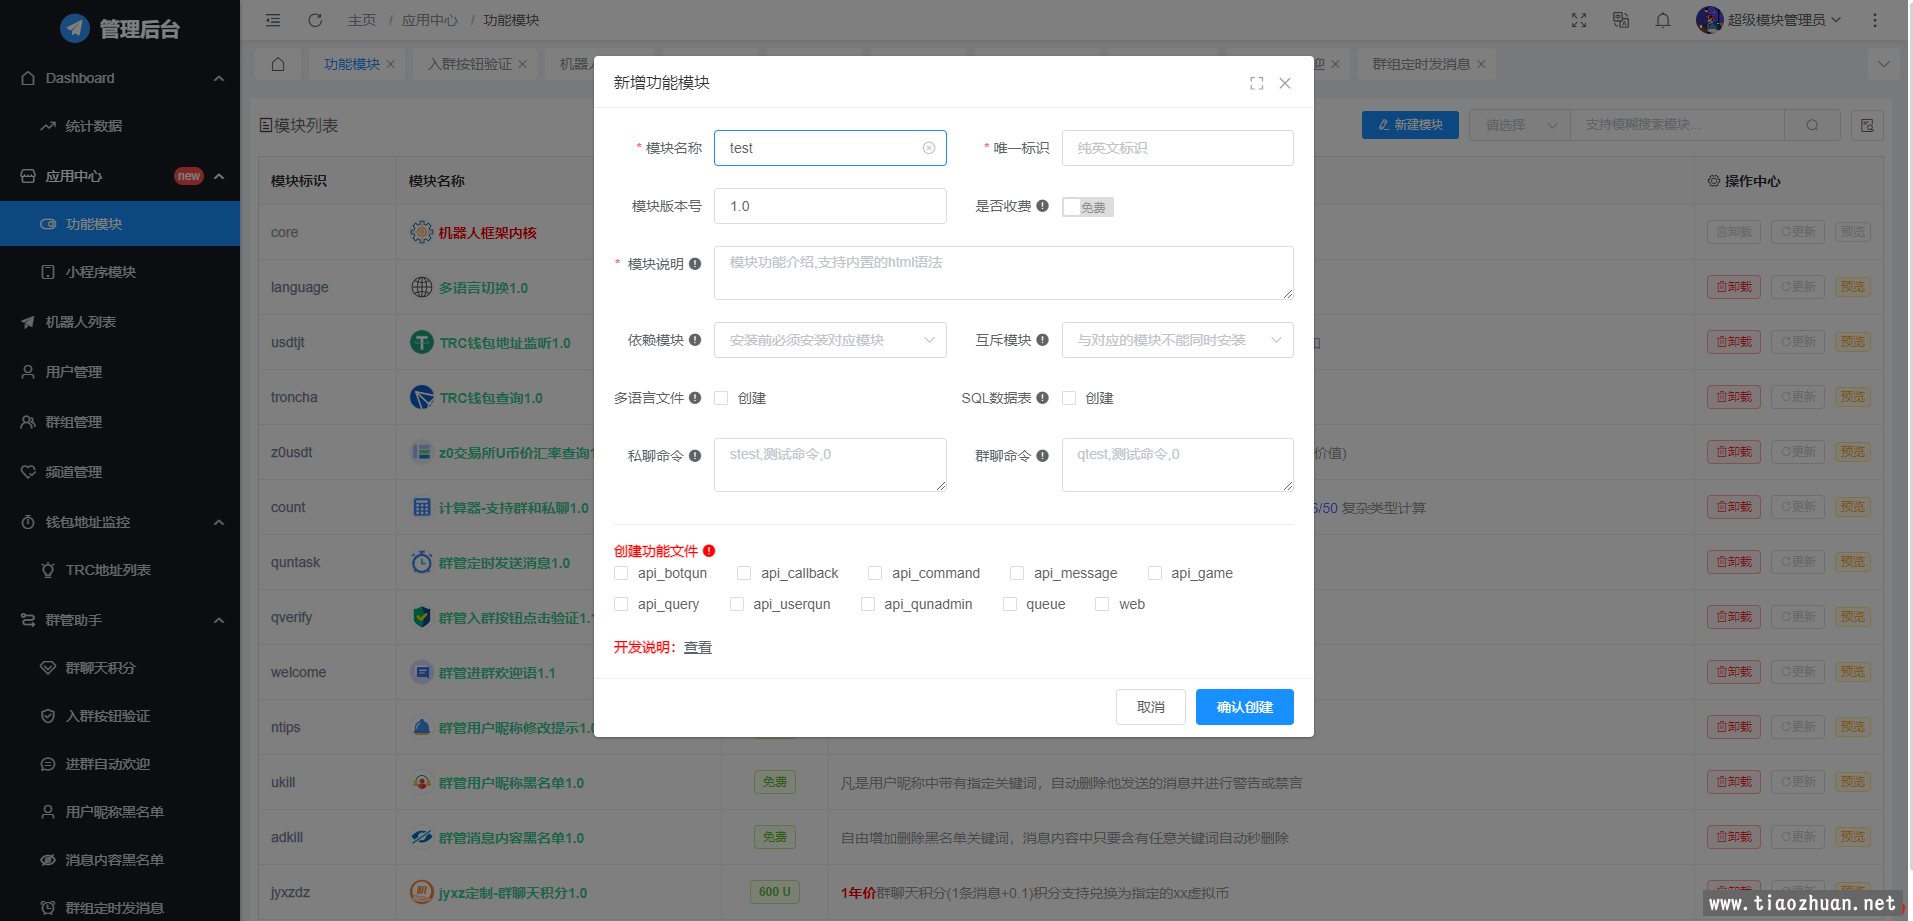Open 超级模块管理员 user dropdown
This screenshot has height=921, width=1913.
tap(1770, 20)
